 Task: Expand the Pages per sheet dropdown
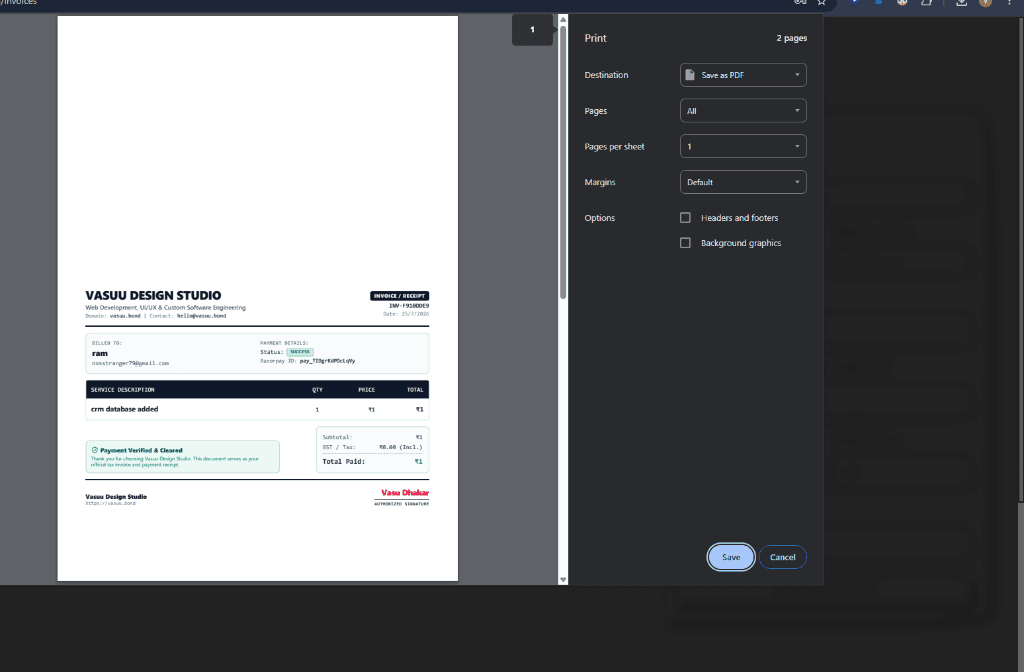pos(743,146)
